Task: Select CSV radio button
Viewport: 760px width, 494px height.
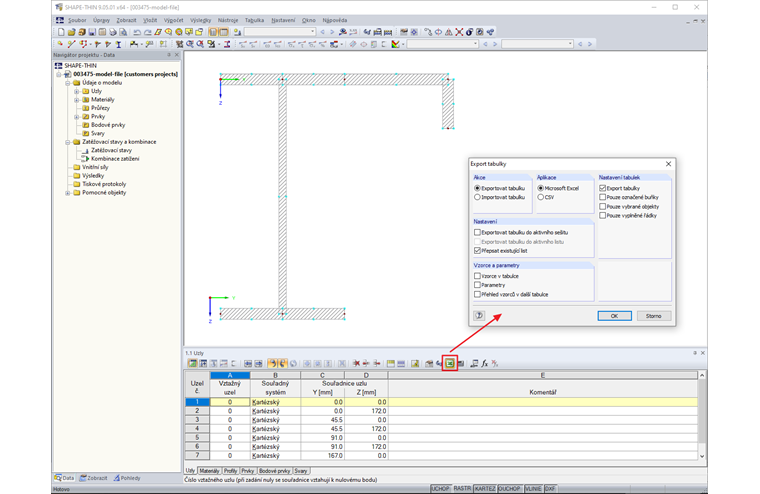Action: (540, 197)
